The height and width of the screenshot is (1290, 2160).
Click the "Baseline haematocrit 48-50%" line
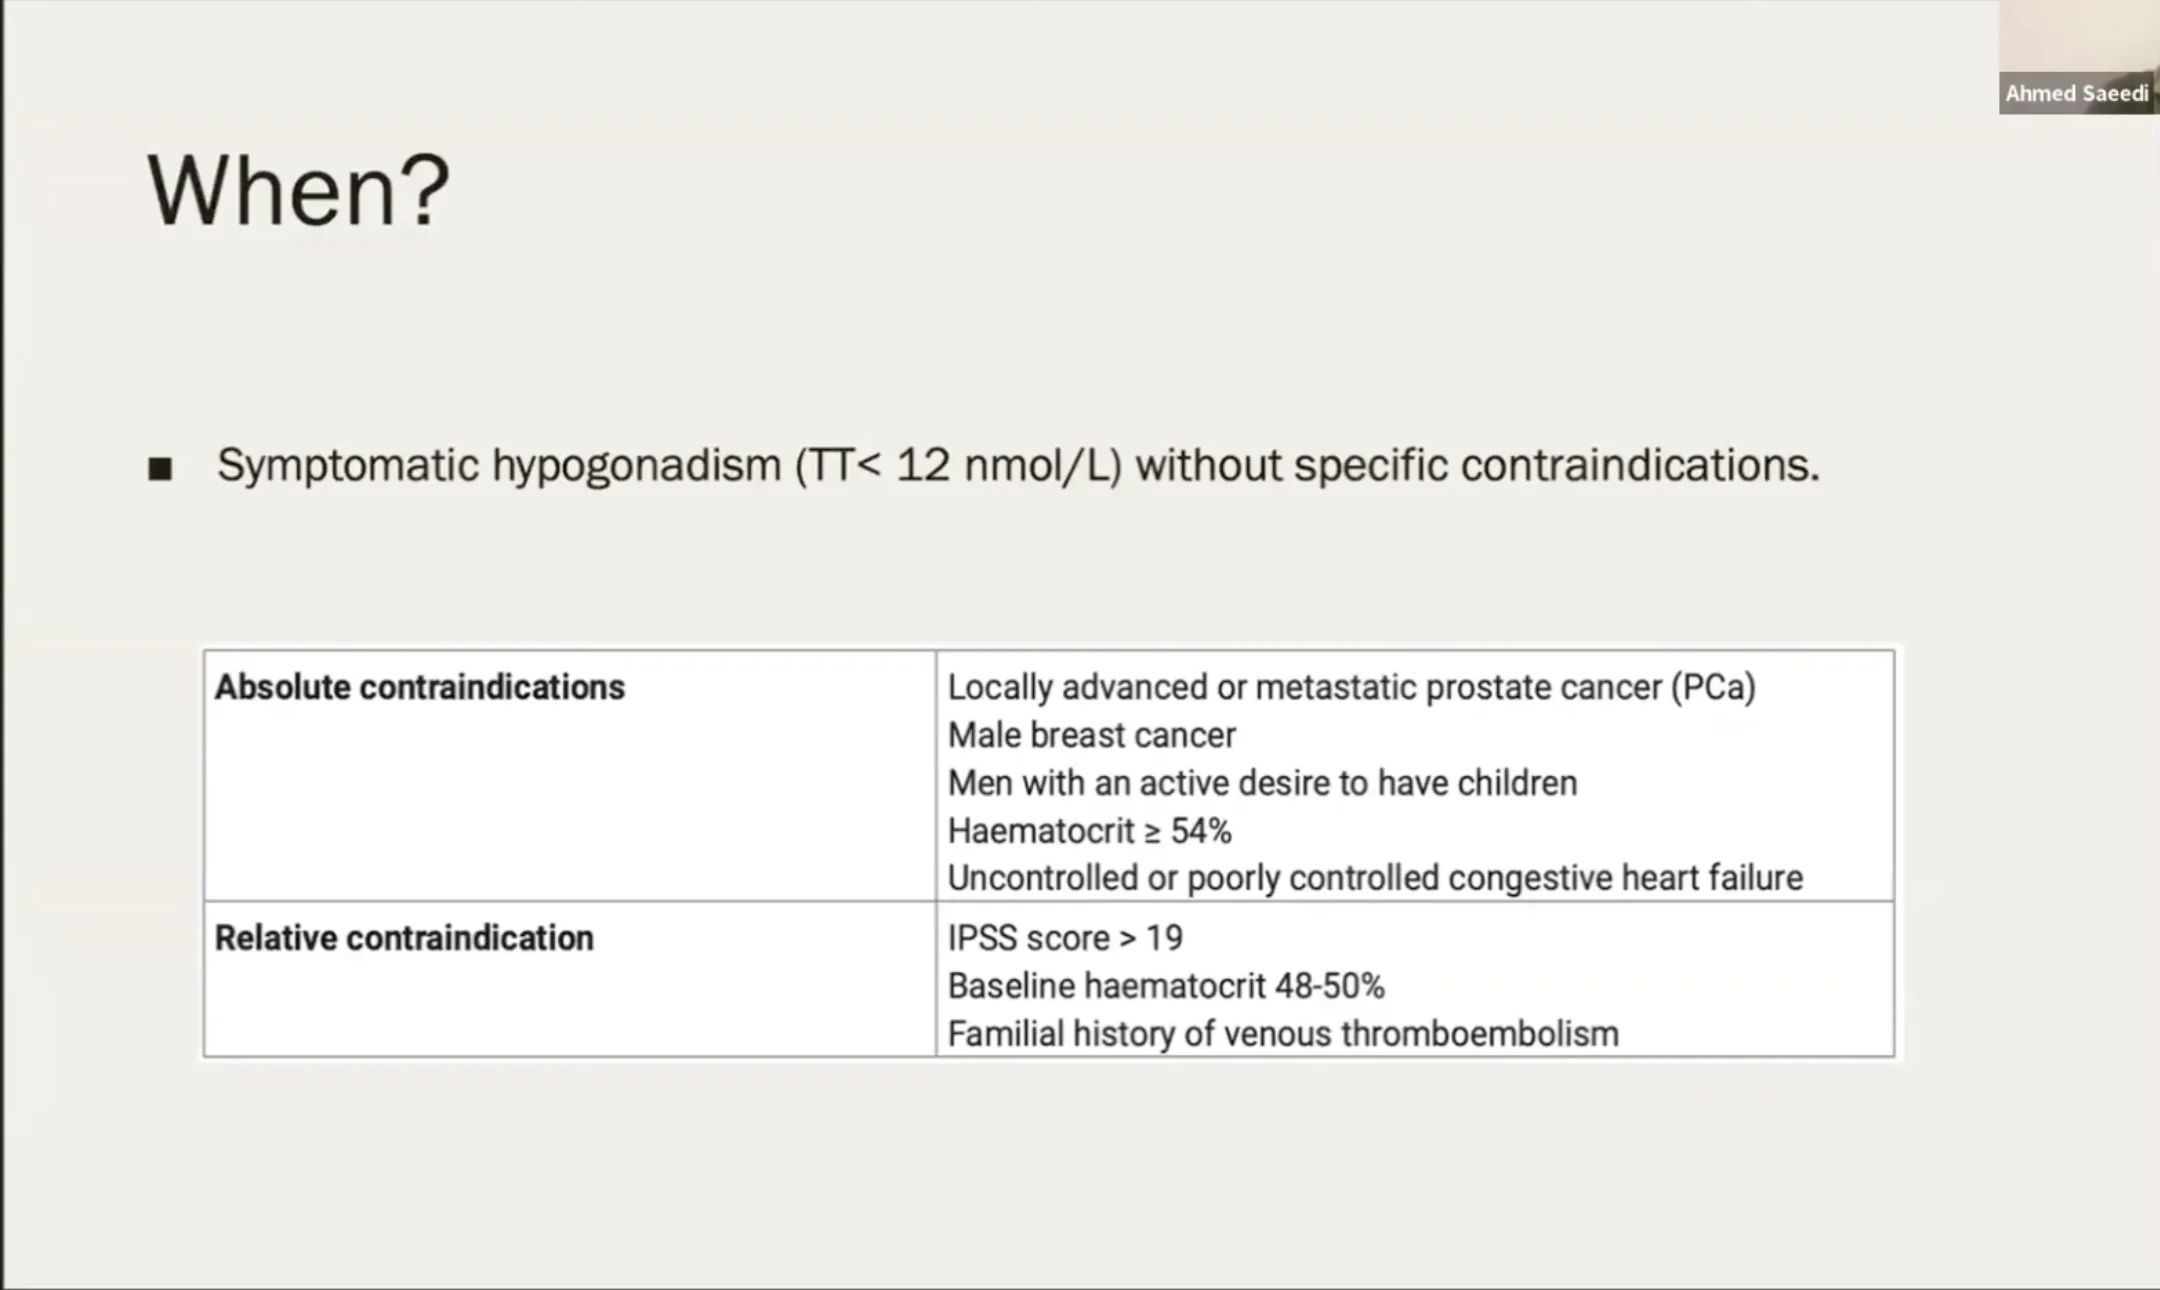click(1165, 986)
